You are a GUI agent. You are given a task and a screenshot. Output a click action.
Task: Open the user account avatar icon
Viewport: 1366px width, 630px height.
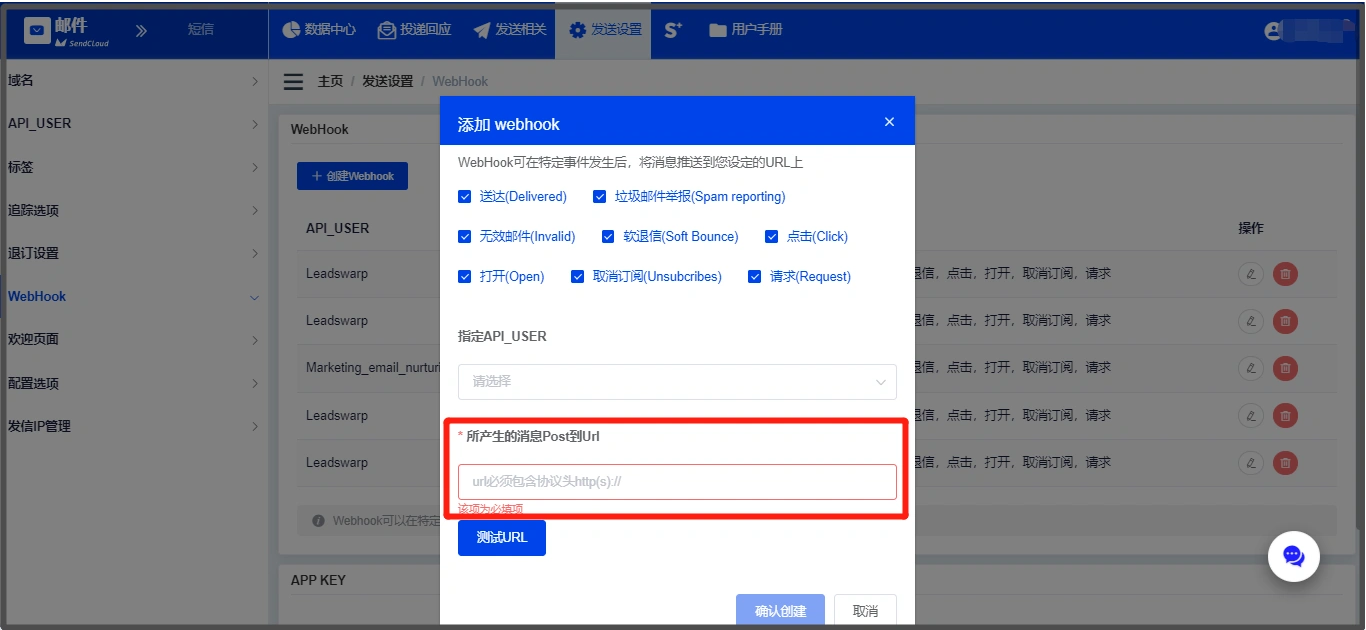click(1273, 31)
